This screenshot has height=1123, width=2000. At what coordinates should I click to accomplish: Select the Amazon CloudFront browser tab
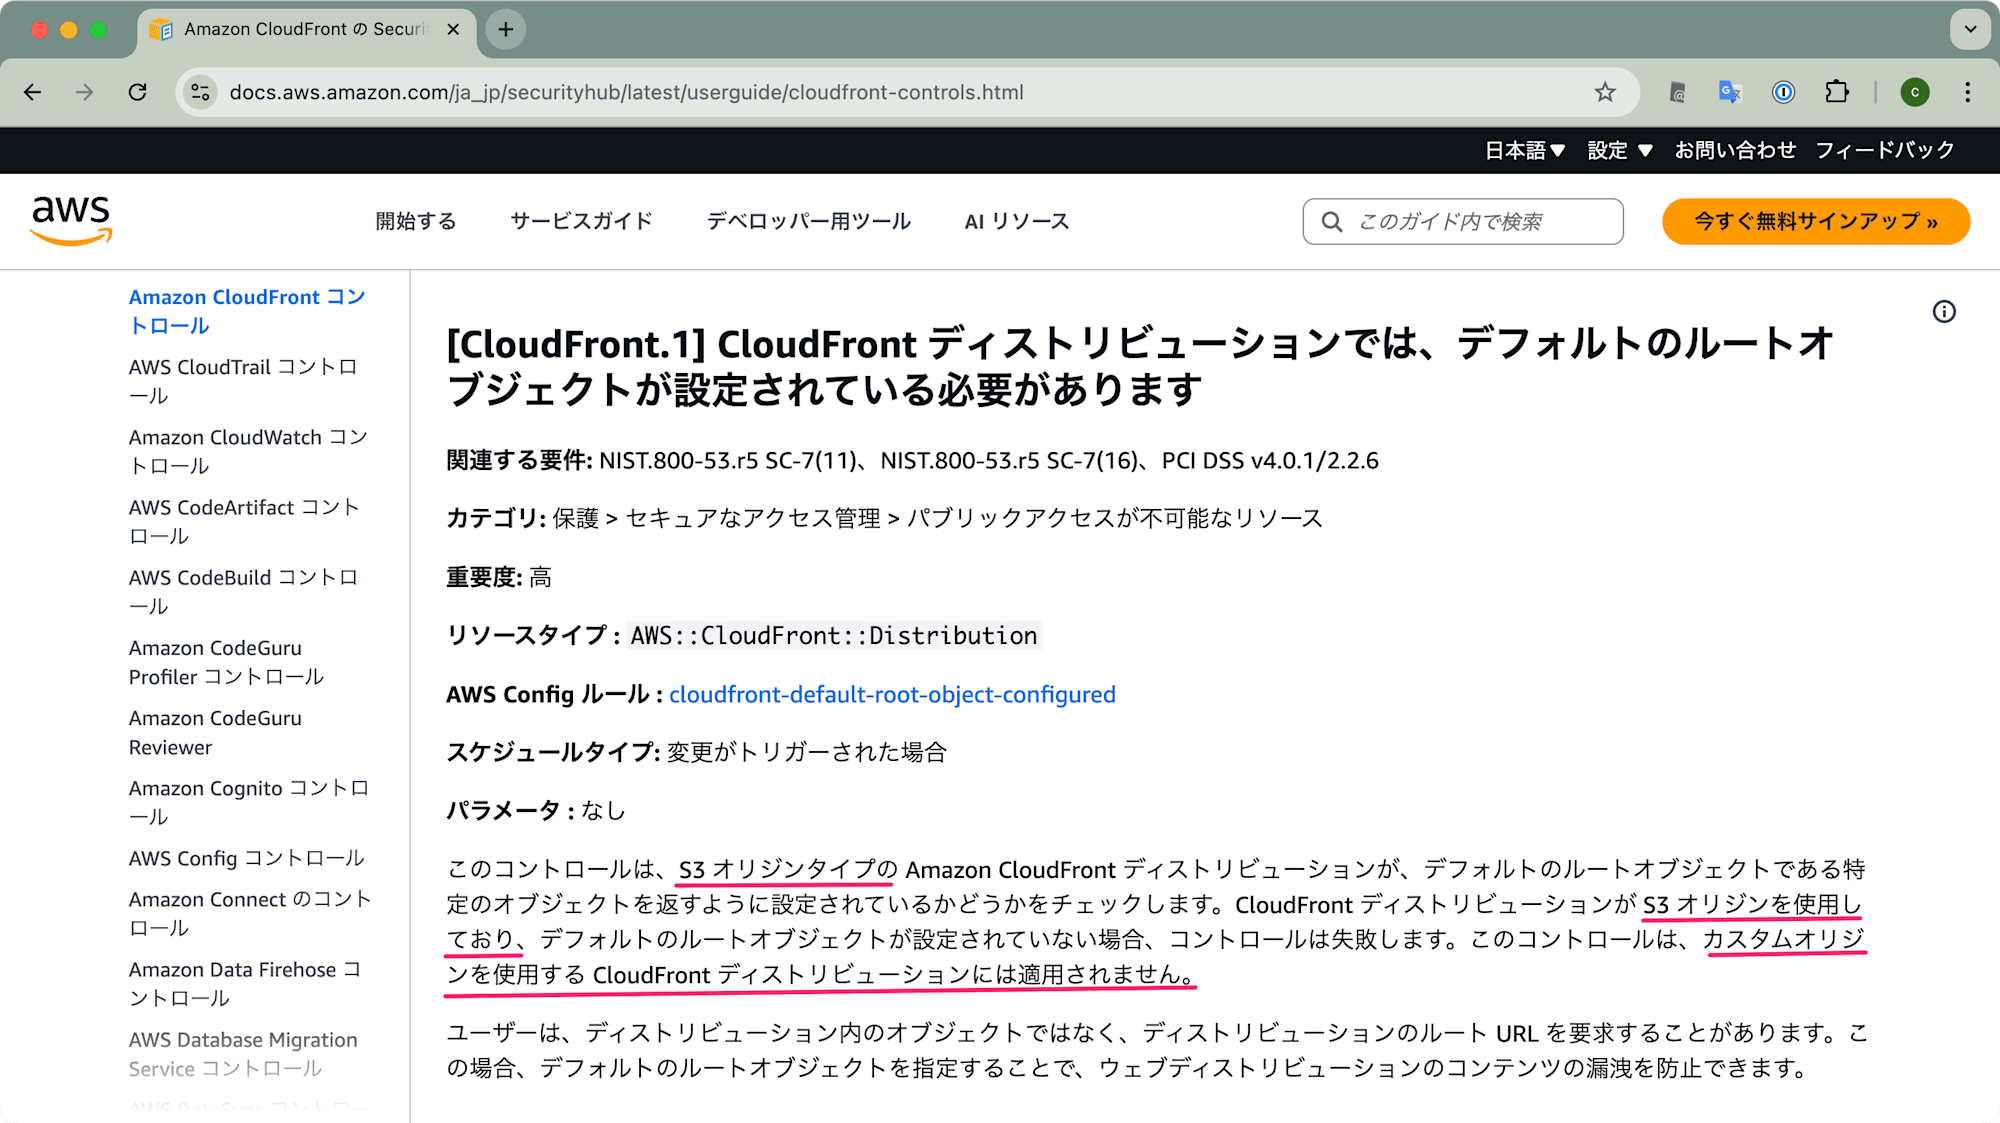306,29
